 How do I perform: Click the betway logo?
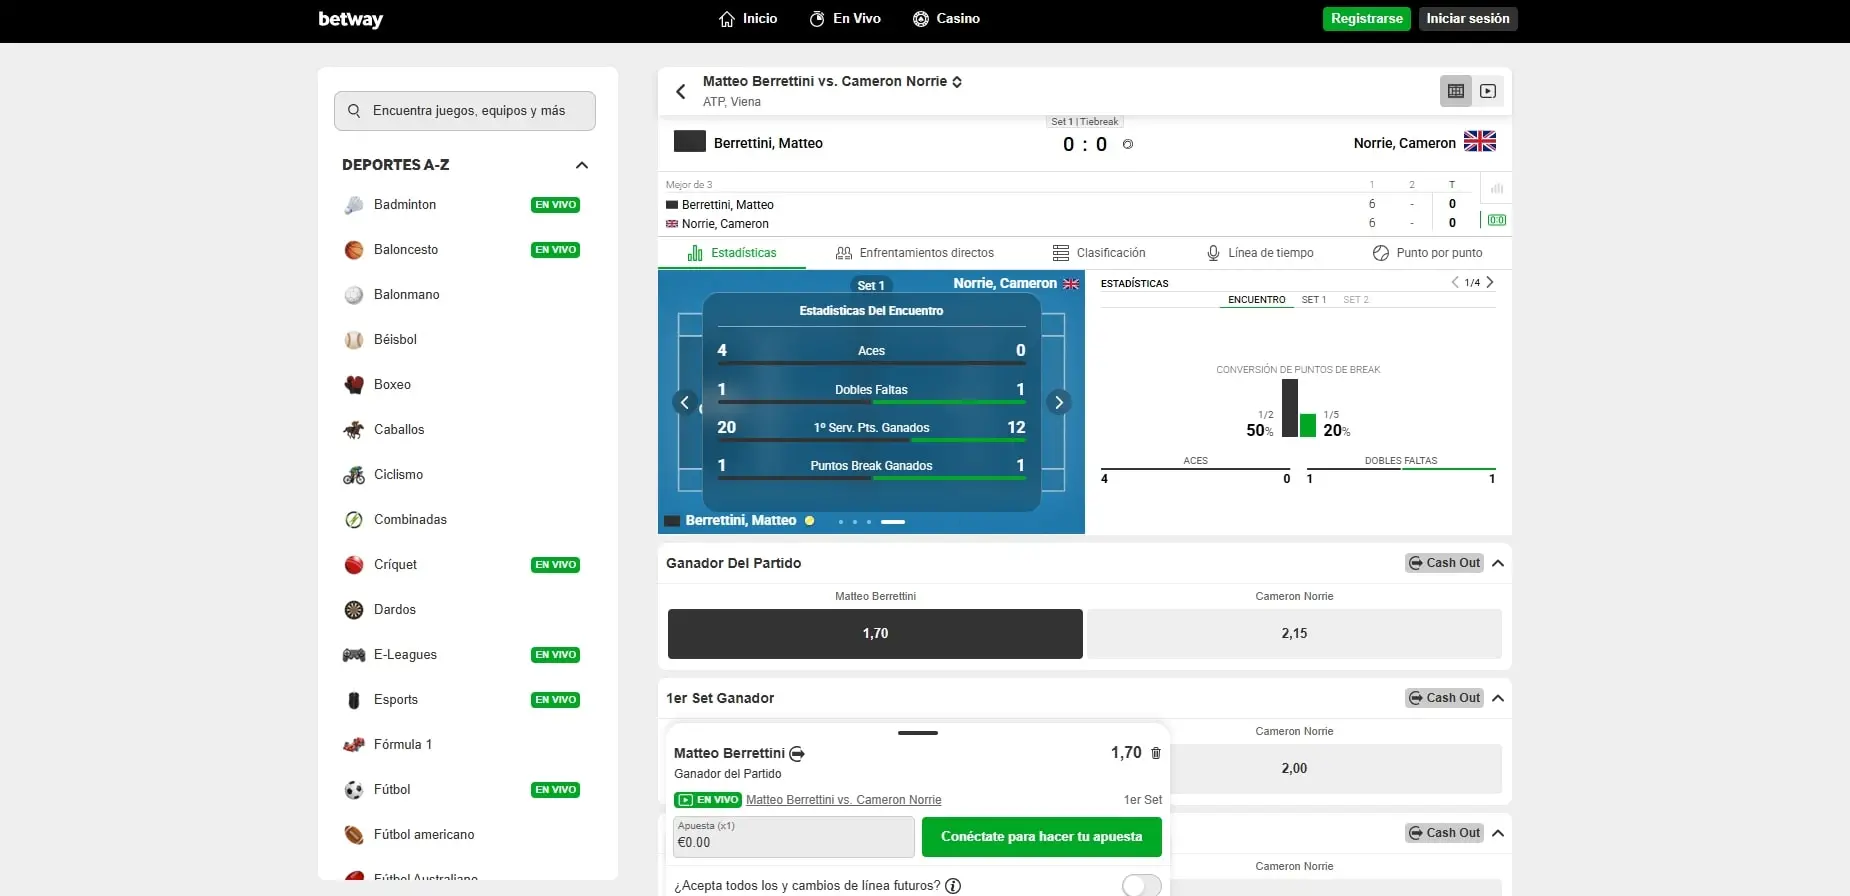tap(350, 19)
